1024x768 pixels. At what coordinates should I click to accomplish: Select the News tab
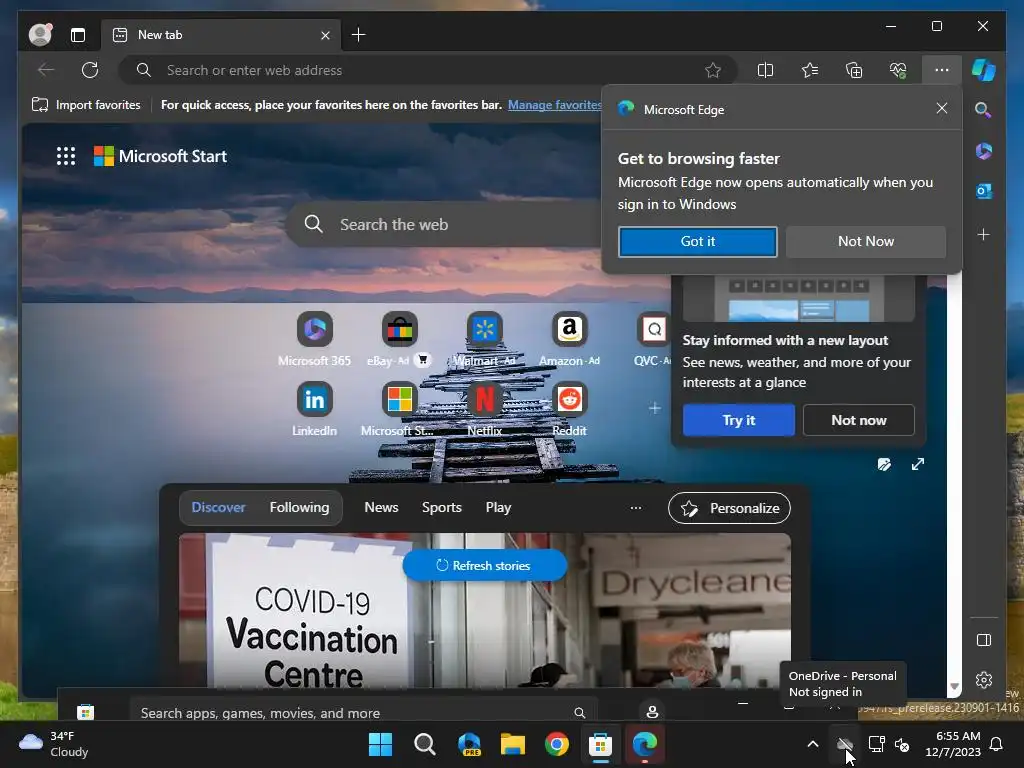point(381,507)
